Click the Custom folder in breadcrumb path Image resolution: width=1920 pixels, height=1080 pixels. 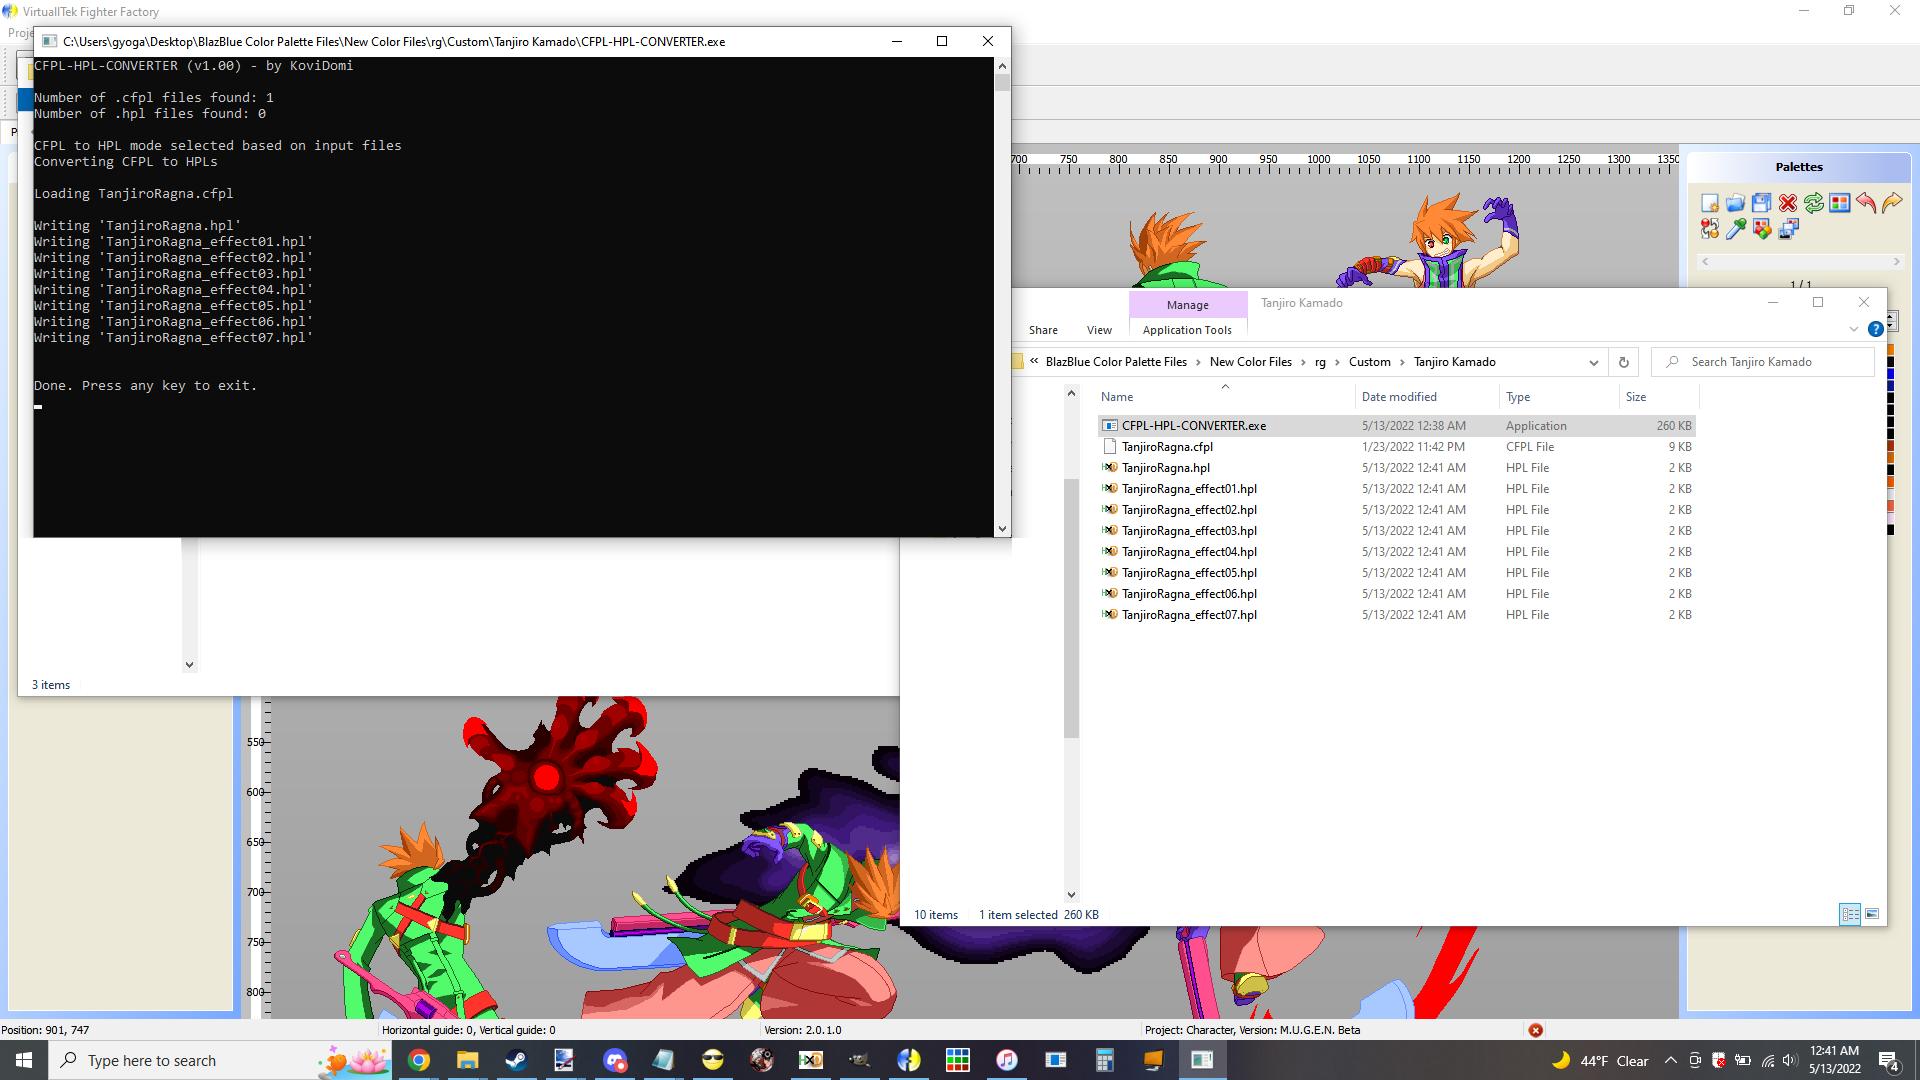point(1369,362)
